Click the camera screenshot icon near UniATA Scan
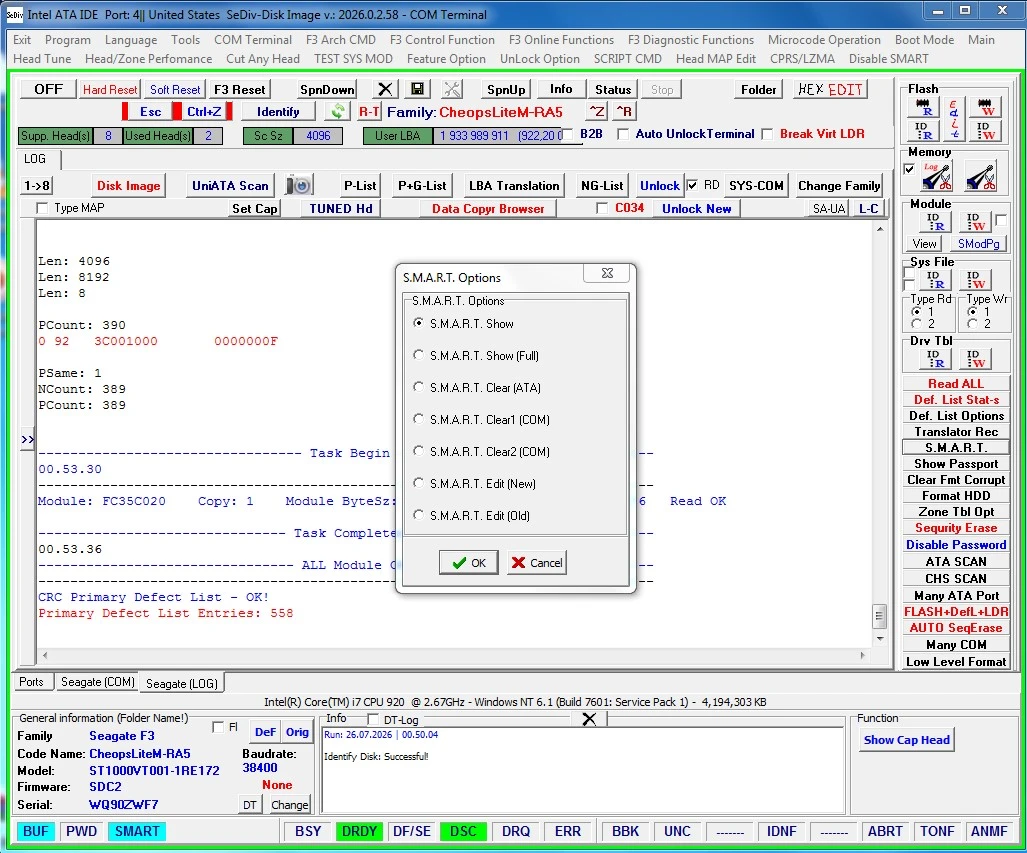This screenshot has height=853, width=1027. point(300,185)
